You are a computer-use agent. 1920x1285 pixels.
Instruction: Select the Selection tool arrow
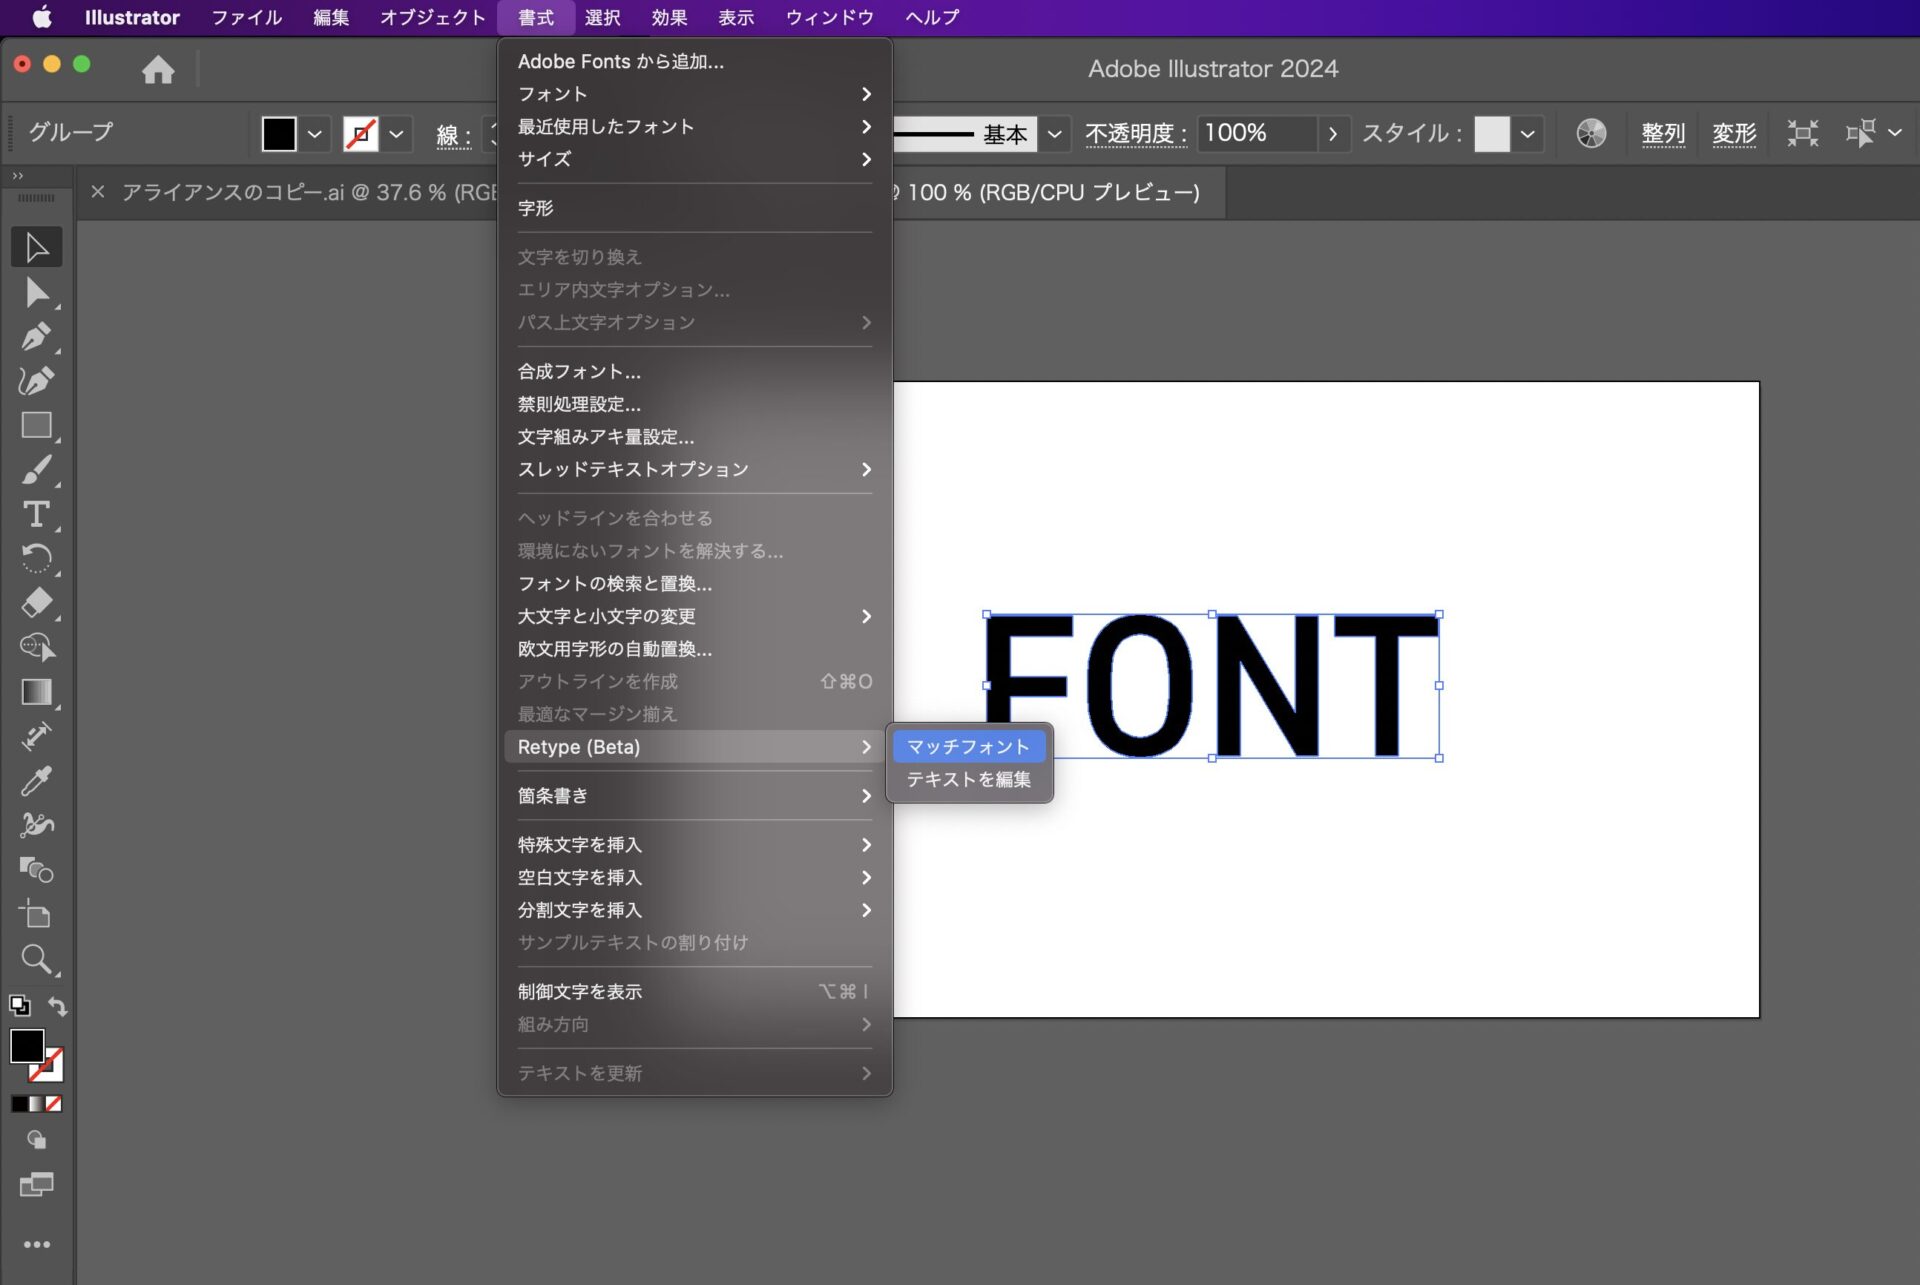(x=37, y=247)
